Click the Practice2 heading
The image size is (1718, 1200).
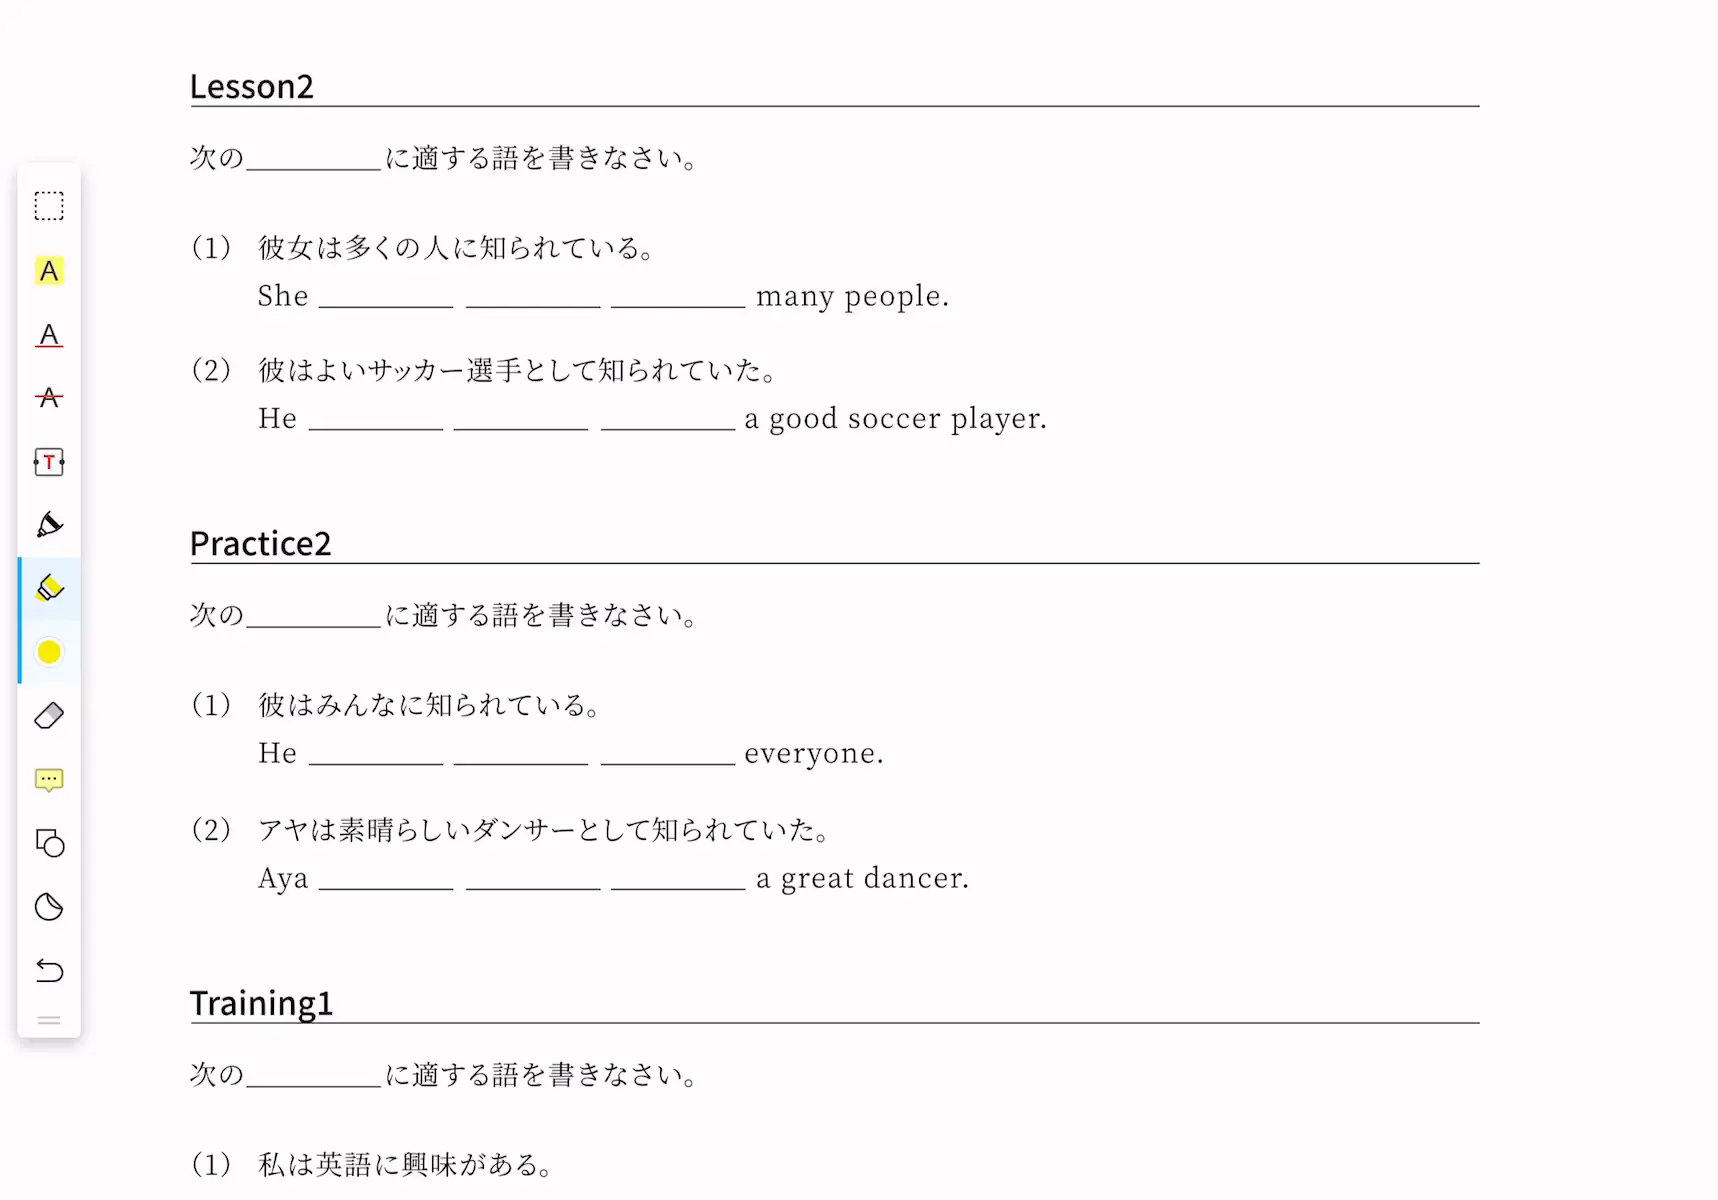(260, 543)
